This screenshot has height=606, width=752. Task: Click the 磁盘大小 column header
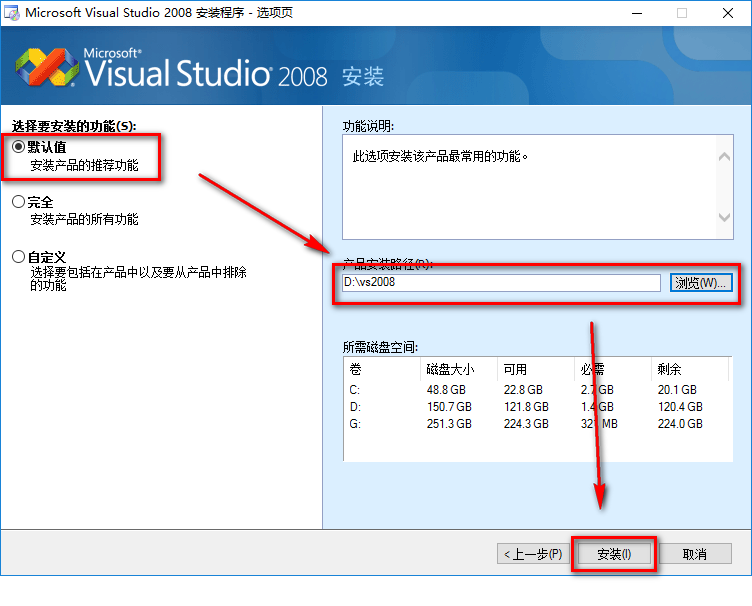[x=459, y=369]
